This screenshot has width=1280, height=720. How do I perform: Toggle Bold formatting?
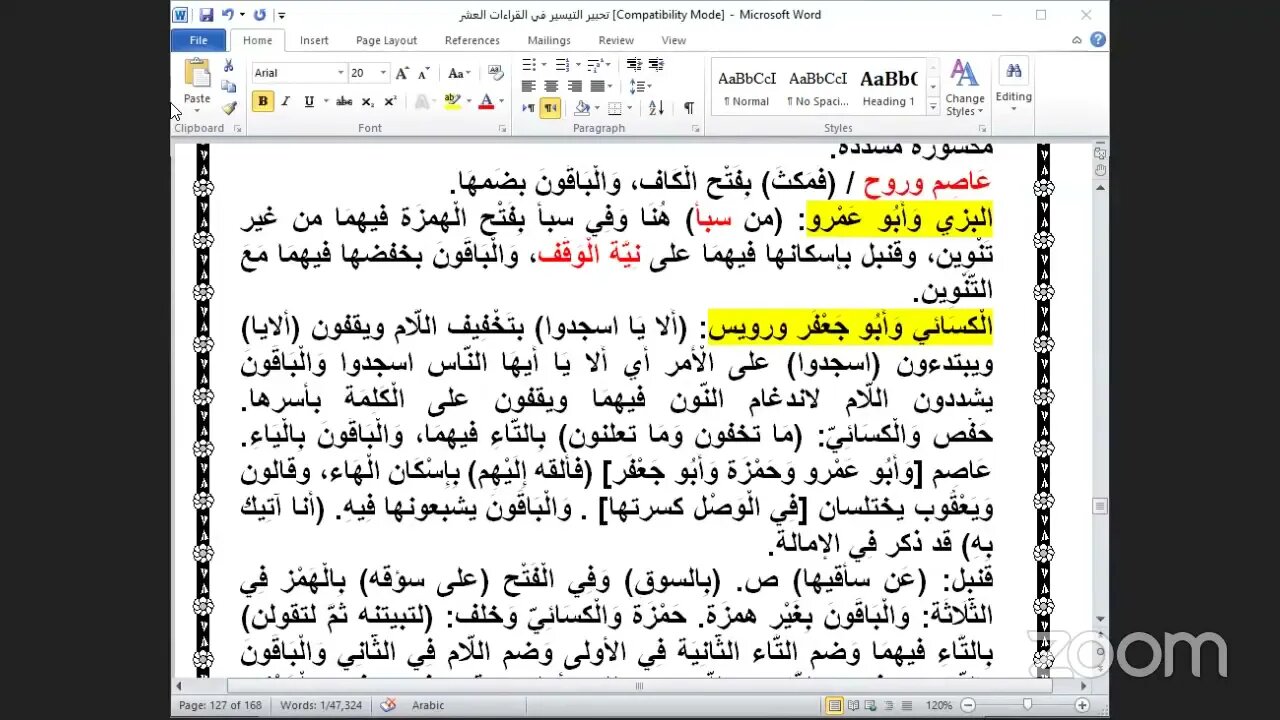(x=263, y=101)
